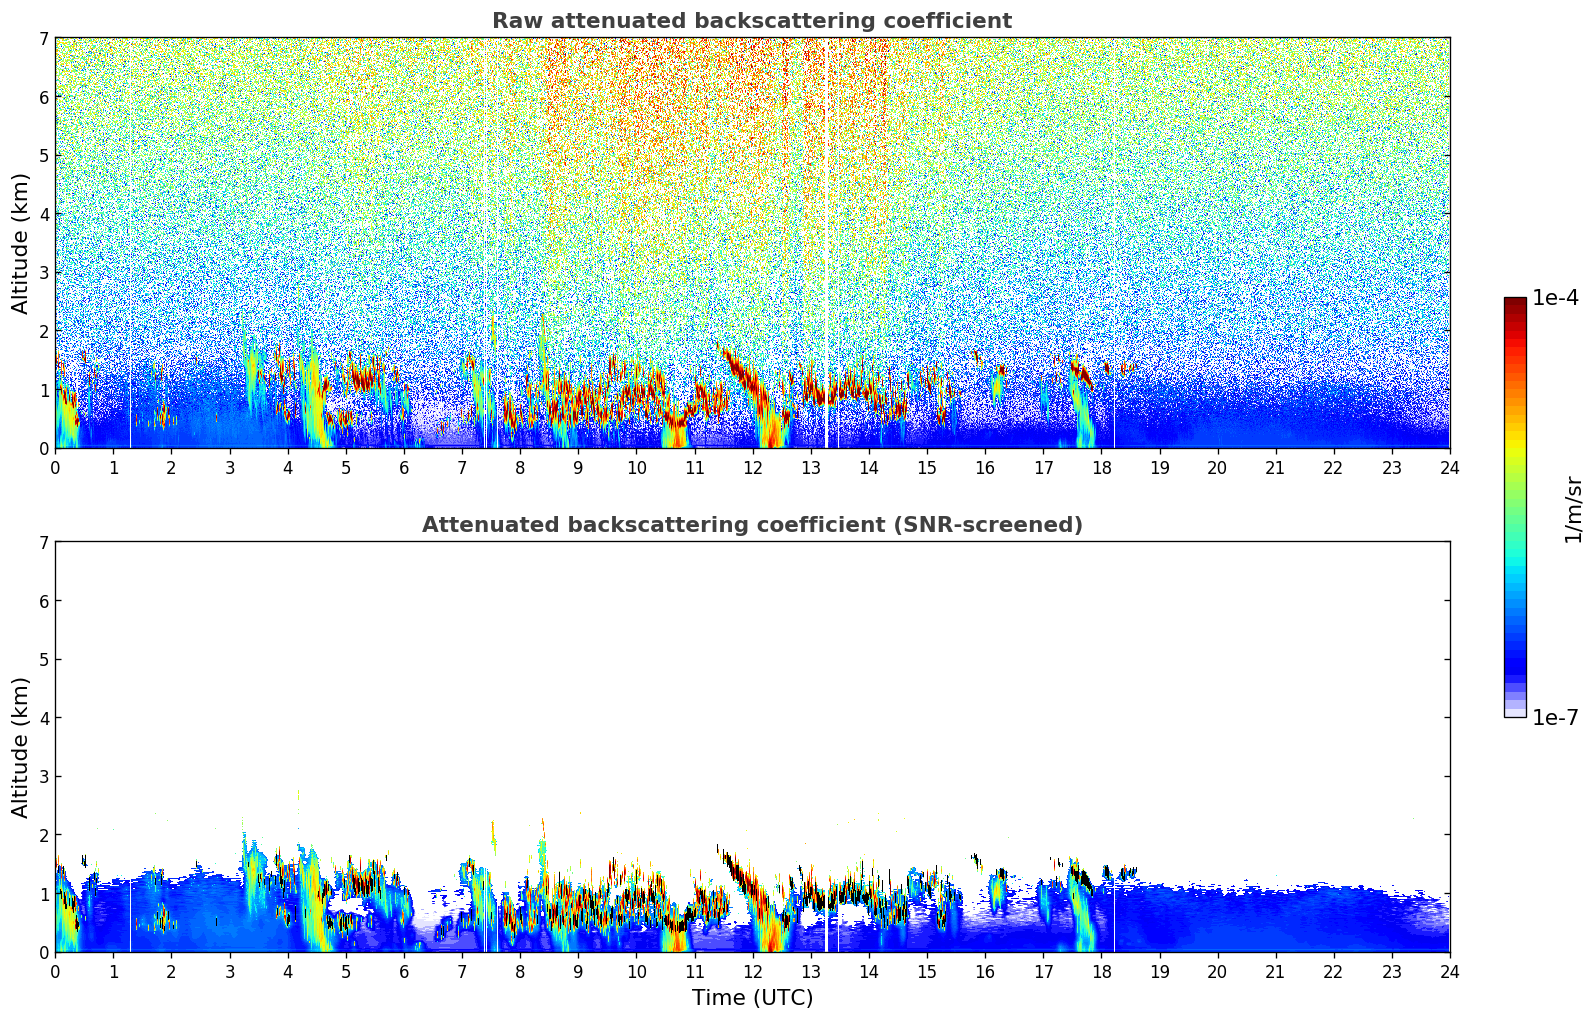The height and width of the screenshot is (1020, 1595).
Task: Click the 7 km tick on top plot
Action: click(x=43, y=38)
